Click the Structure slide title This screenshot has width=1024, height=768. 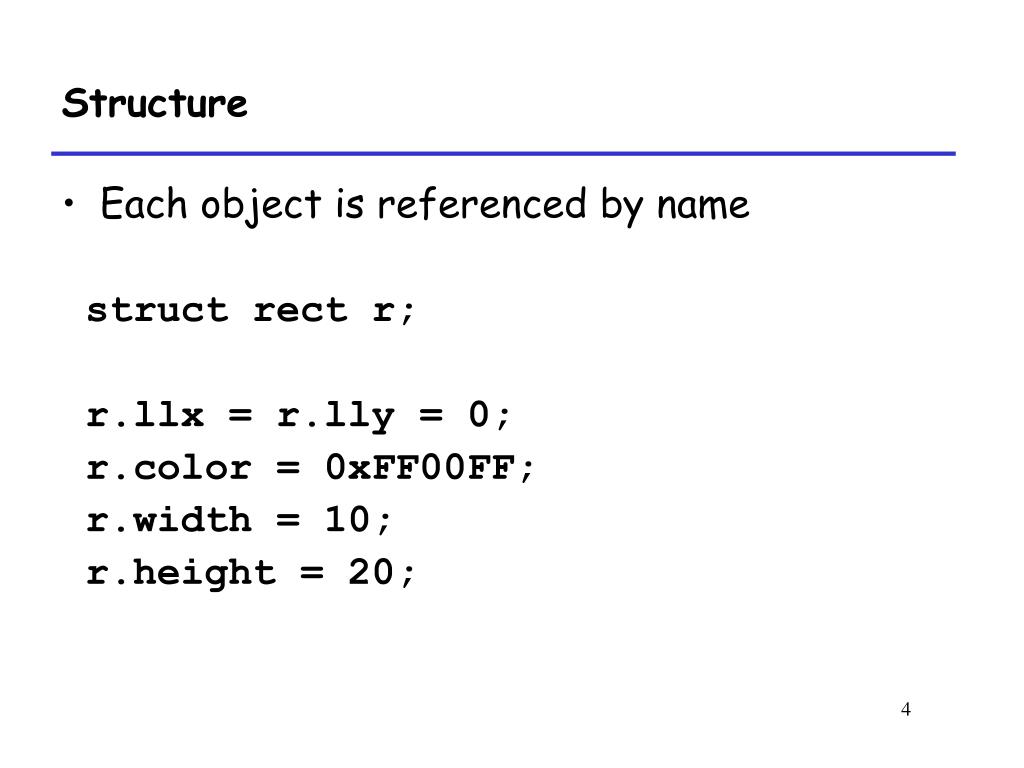(x=155, y=103)
